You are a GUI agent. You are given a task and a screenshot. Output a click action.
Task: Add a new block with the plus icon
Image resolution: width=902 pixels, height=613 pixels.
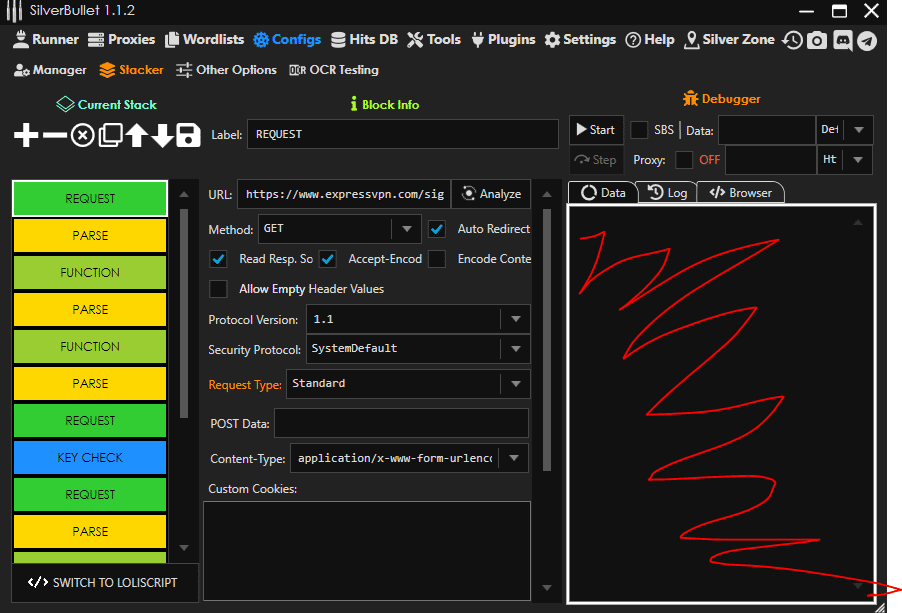(26, 136)
